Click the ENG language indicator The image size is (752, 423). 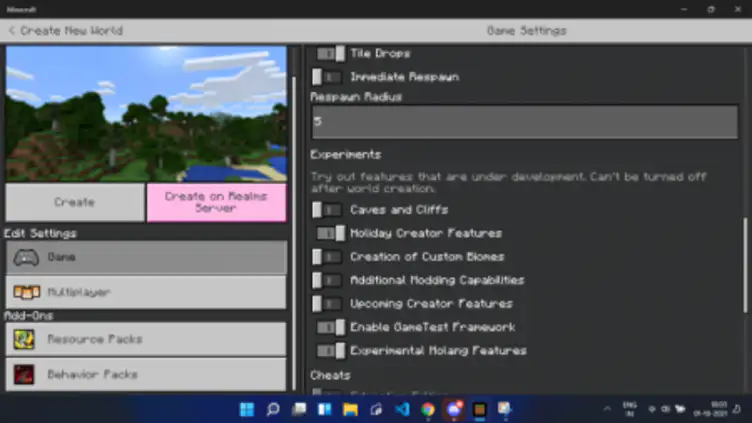click(x=630, y=409)
